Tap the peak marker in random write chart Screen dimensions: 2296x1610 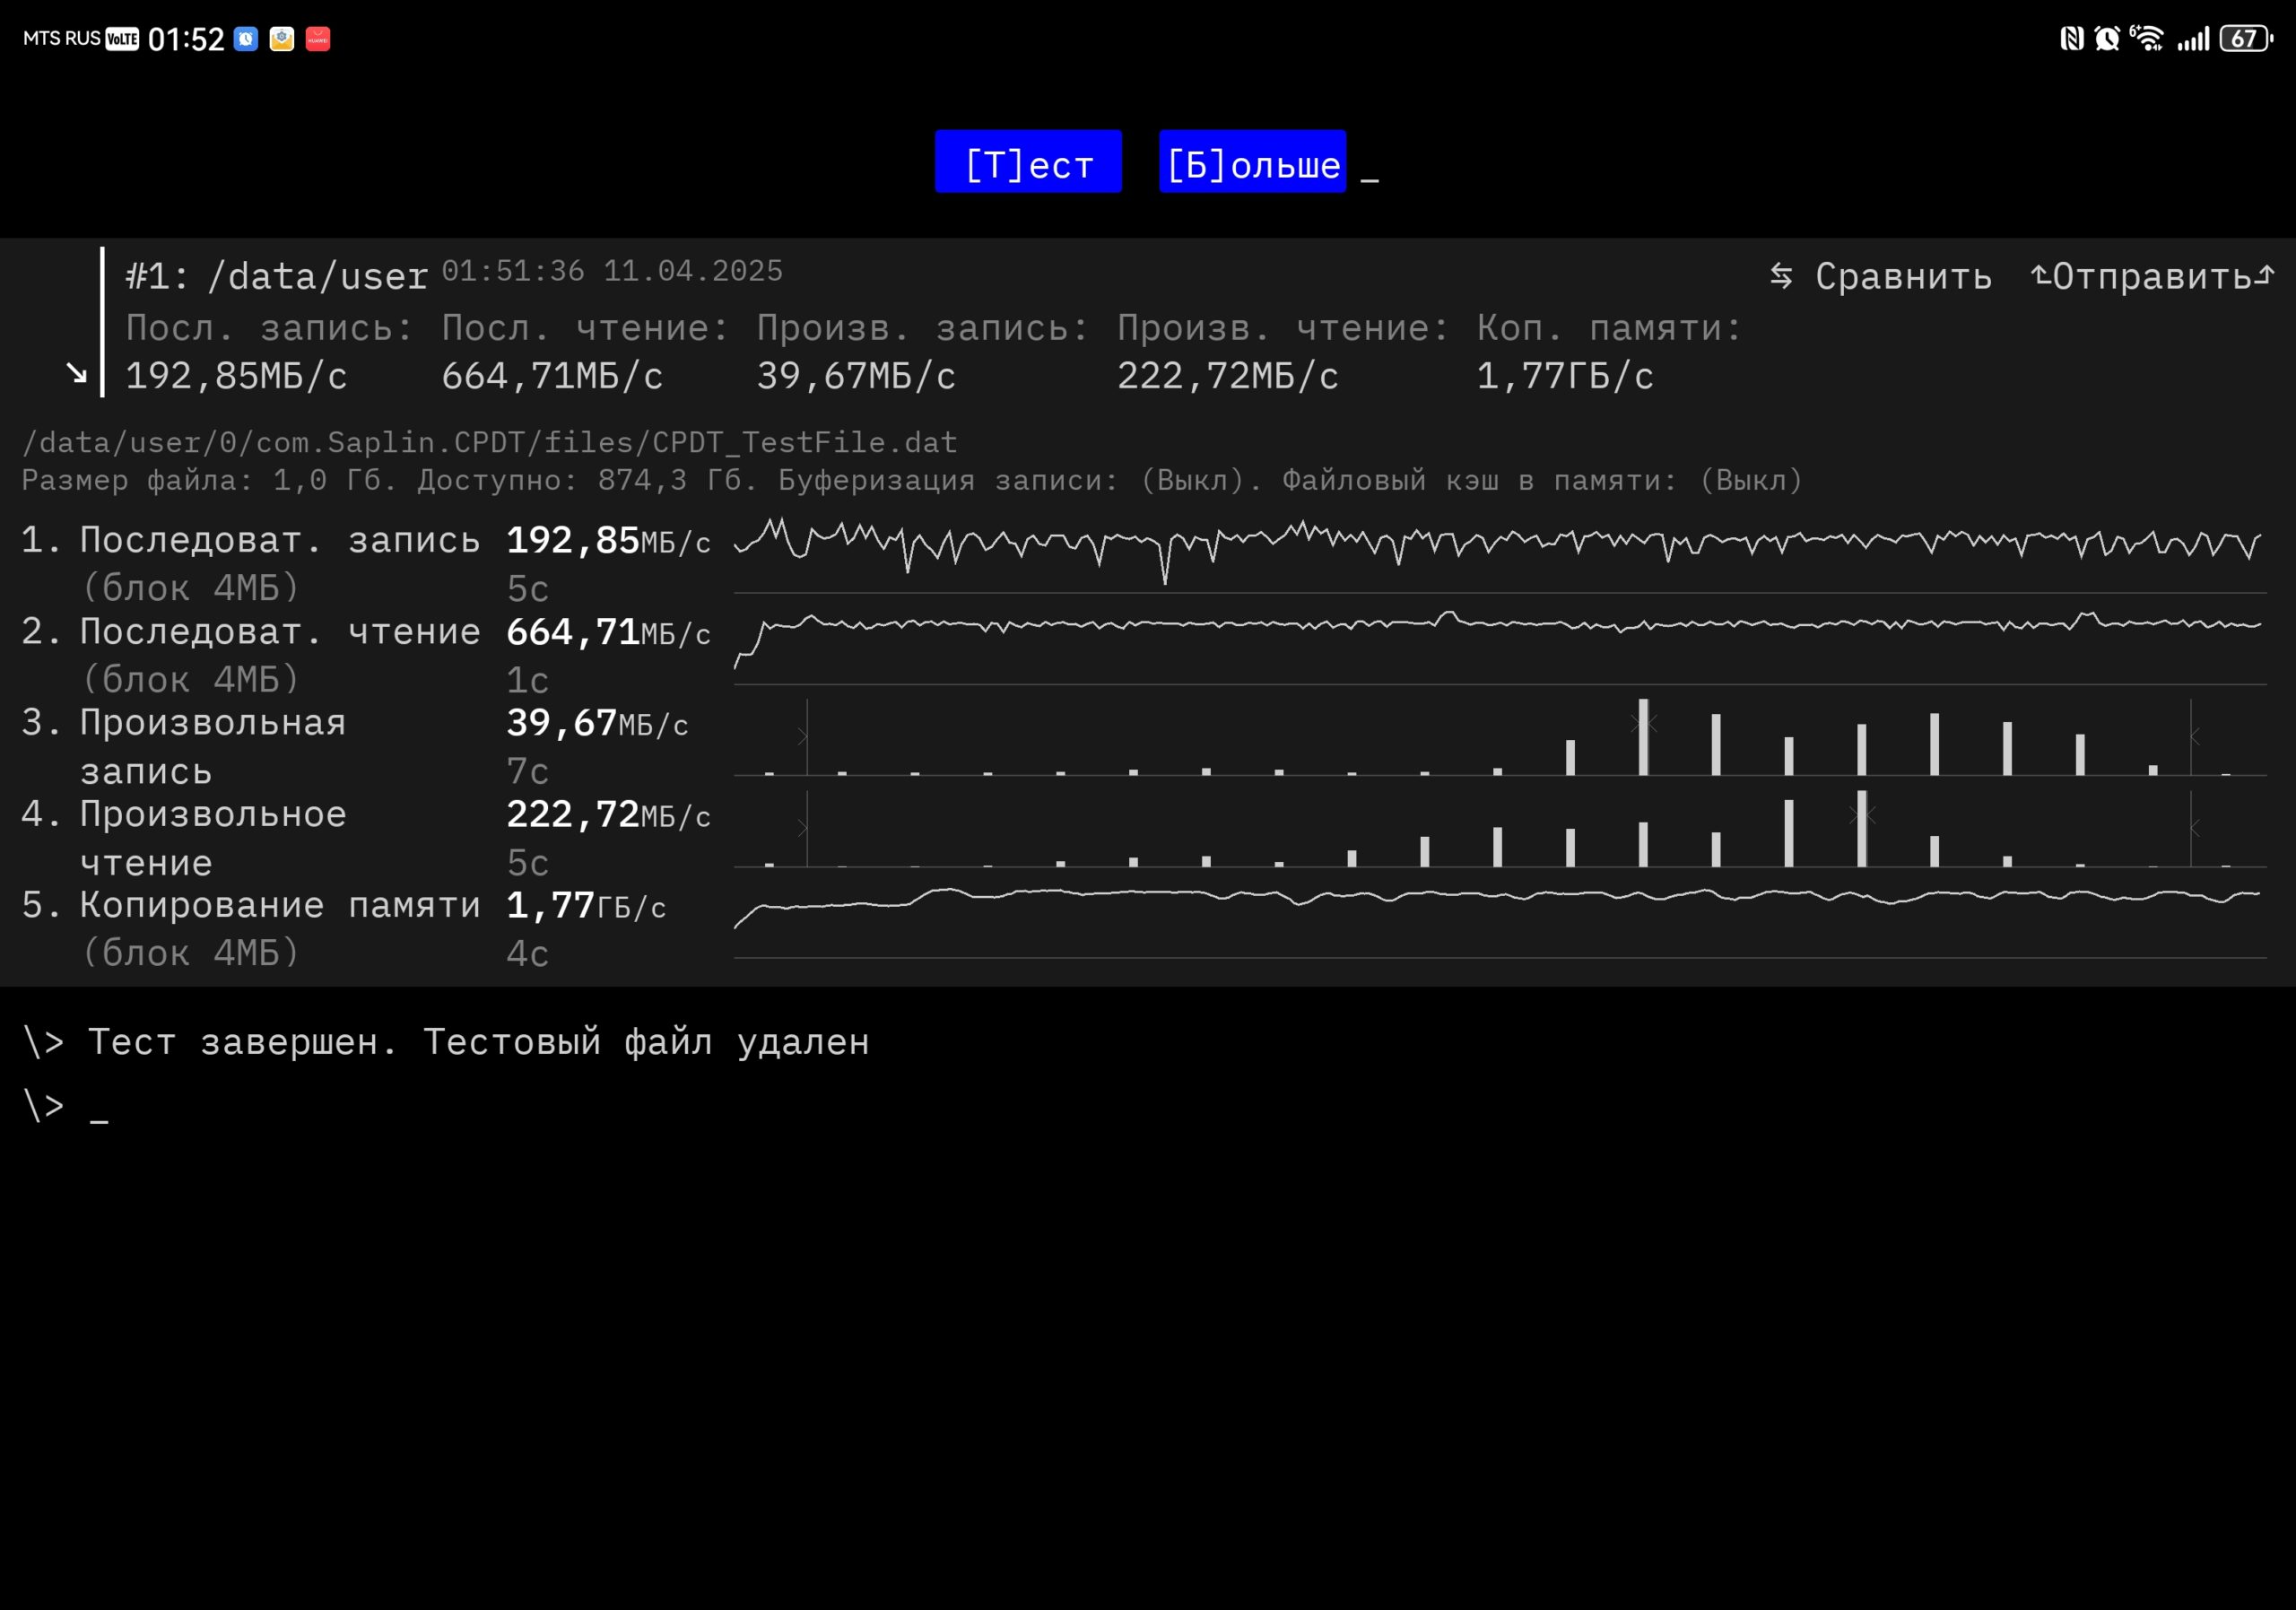click(1644, 723)
